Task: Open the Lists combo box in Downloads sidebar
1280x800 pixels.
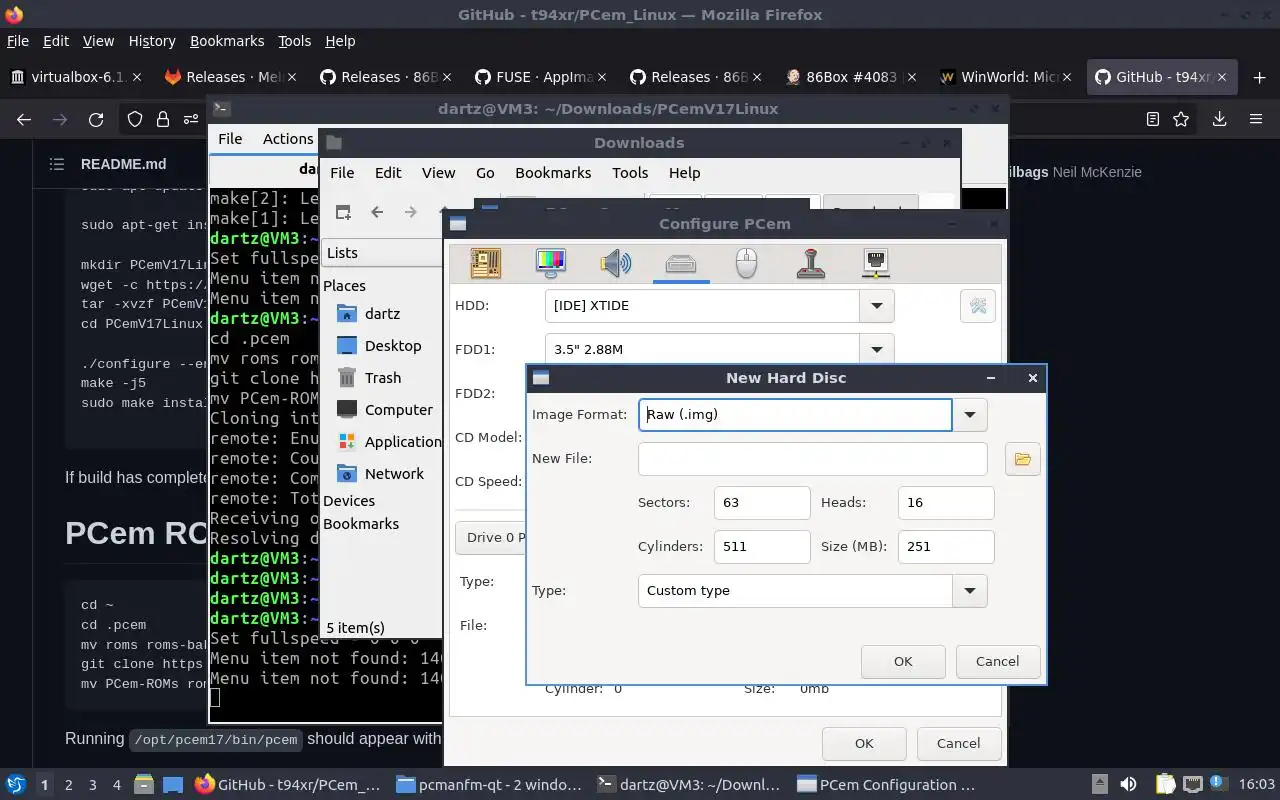Action: 381,253
